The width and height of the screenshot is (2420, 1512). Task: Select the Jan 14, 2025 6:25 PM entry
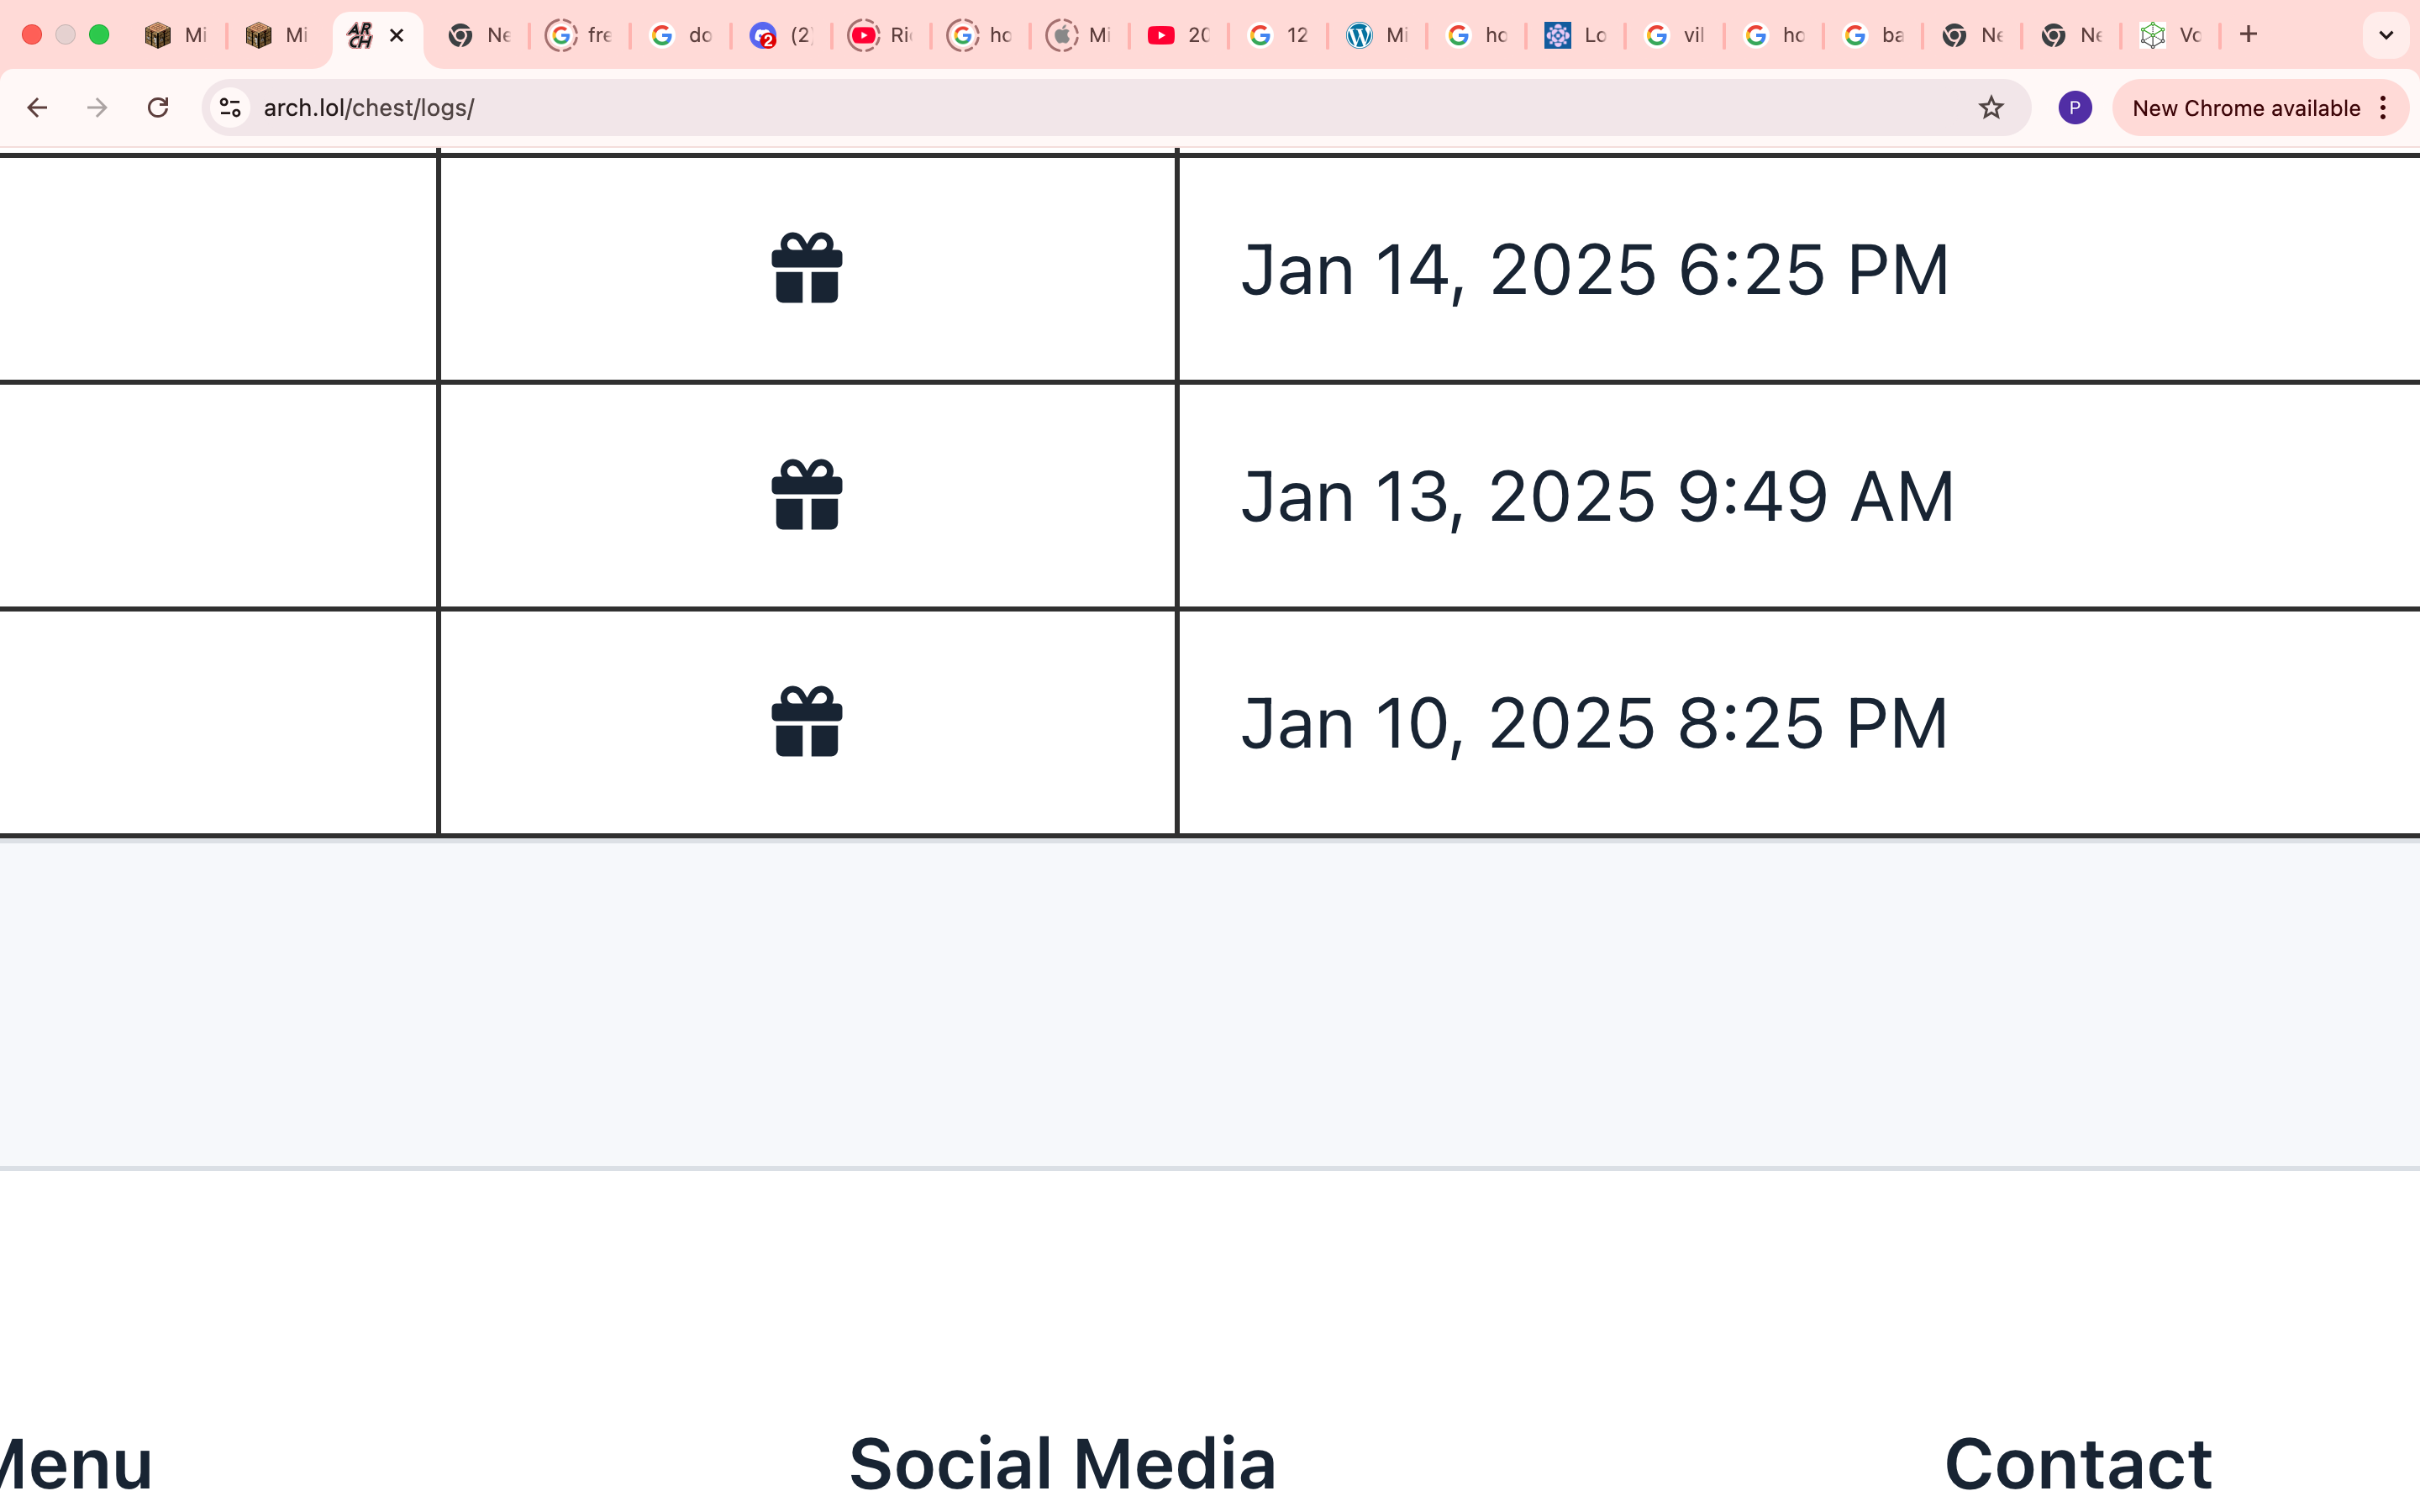point(1595,270)
